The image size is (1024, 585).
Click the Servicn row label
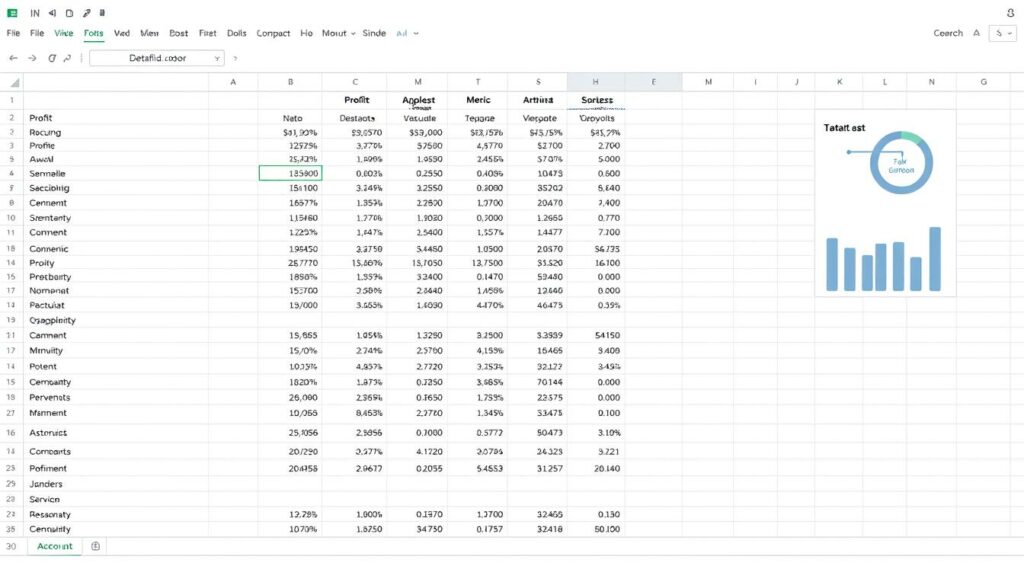(44, 499)
